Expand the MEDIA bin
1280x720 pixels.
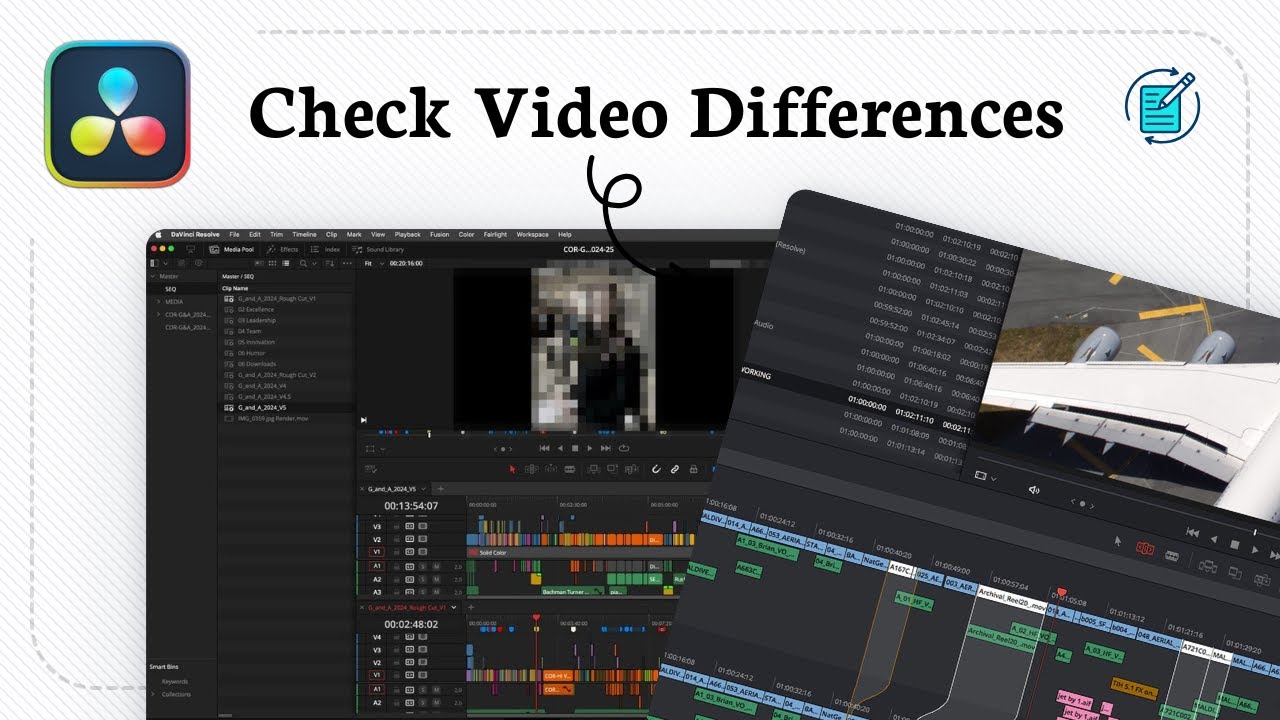[157, 301]
